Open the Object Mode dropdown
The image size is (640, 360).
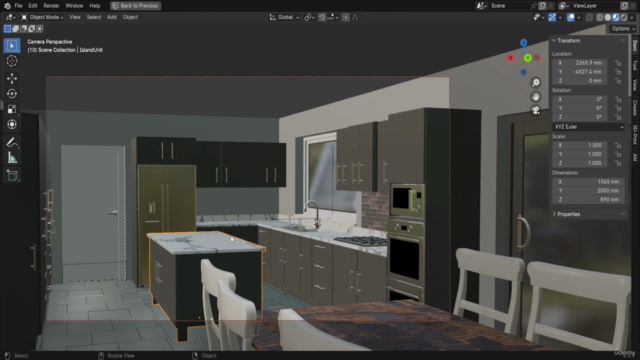click(42, 17)
